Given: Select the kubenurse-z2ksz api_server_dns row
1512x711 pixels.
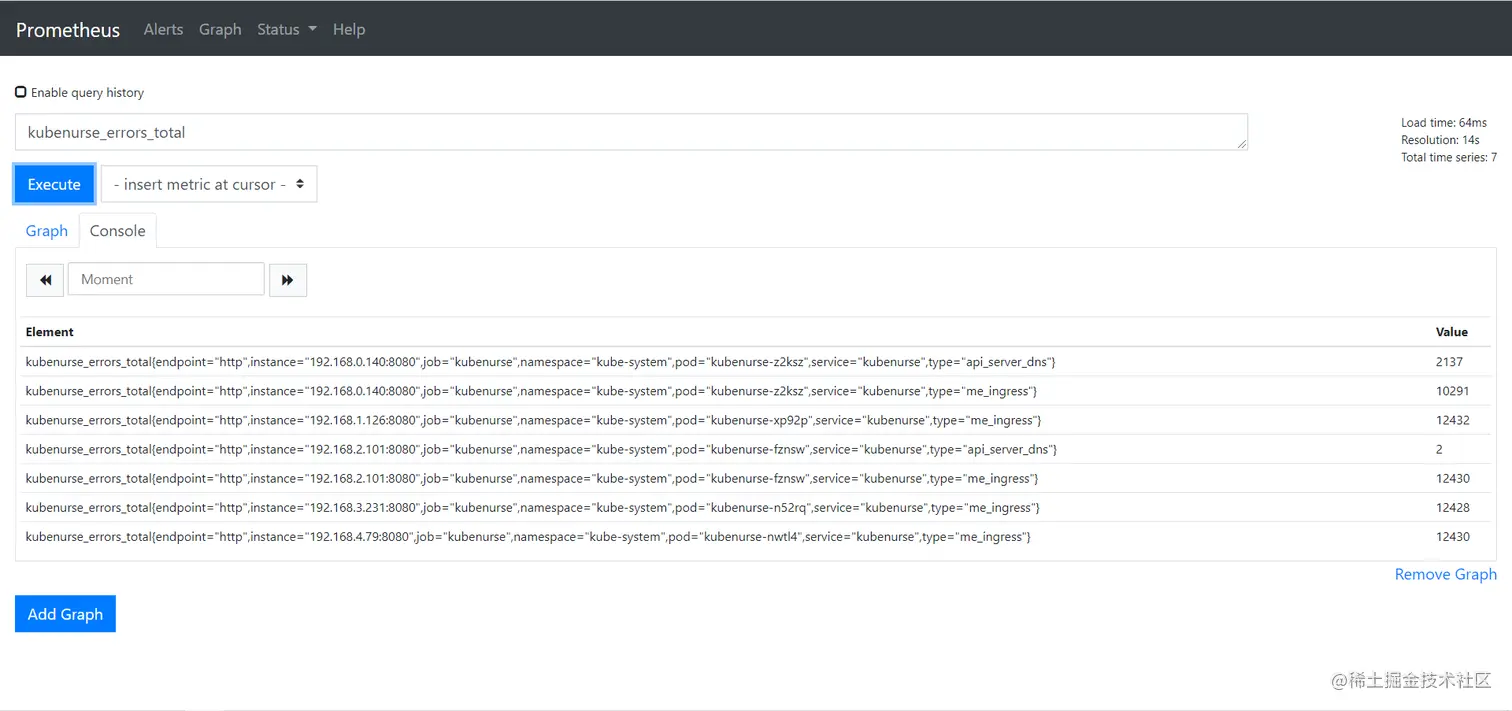Looking at the screenshot, I should [x=756, y=362].
